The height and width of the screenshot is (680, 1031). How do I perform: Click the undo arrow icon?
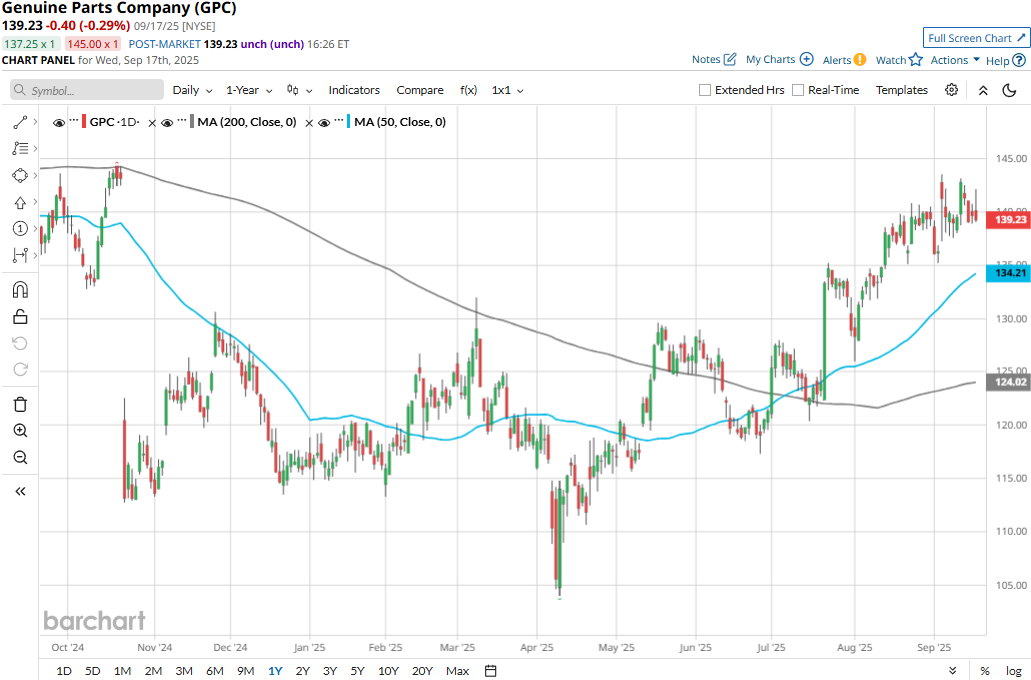coord(20,343)
